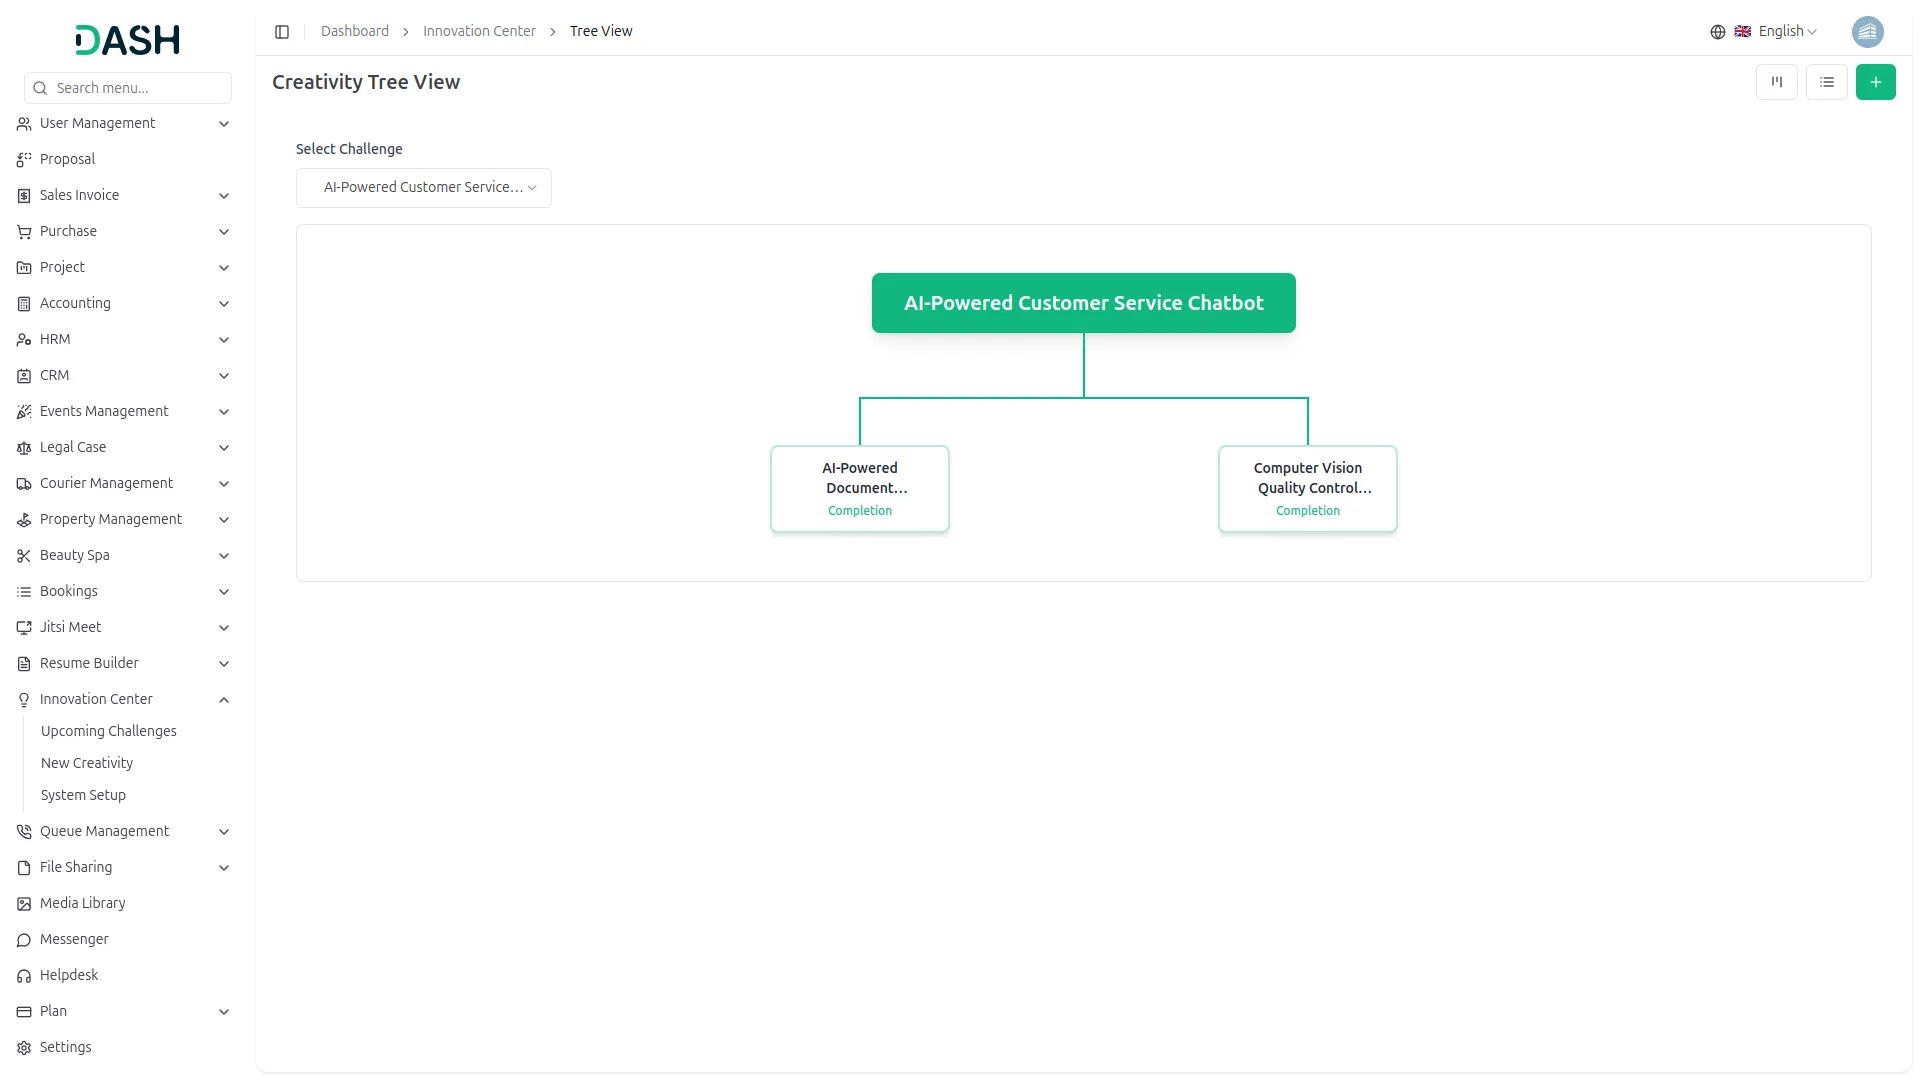
Task: Click the green plus create button
Action: click(x=1876, y=82)
